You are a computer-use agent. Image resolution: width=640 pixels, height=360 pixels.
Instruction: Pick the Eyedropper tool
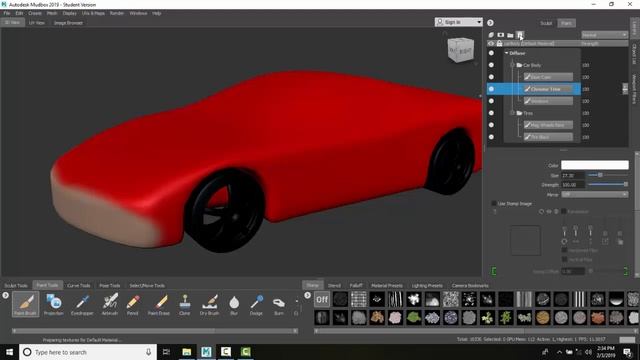pos(82,304)
